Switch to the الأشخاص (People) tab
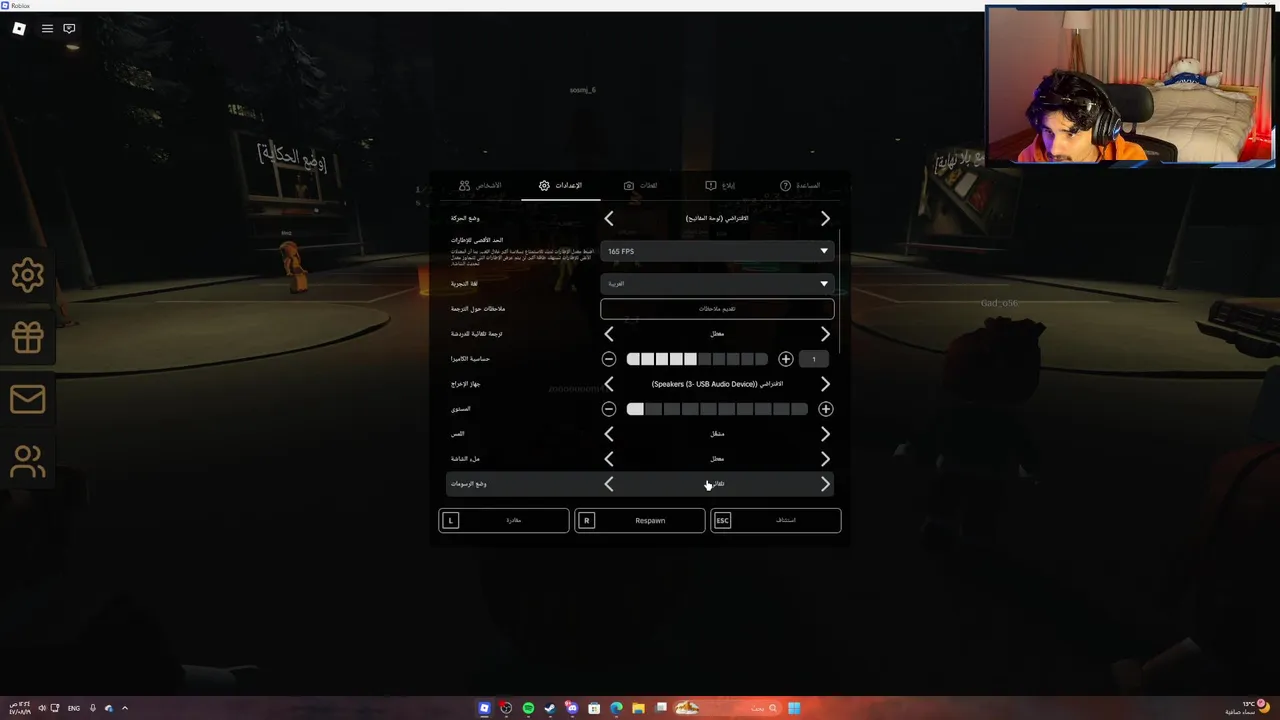 click(x=480, y=186)
